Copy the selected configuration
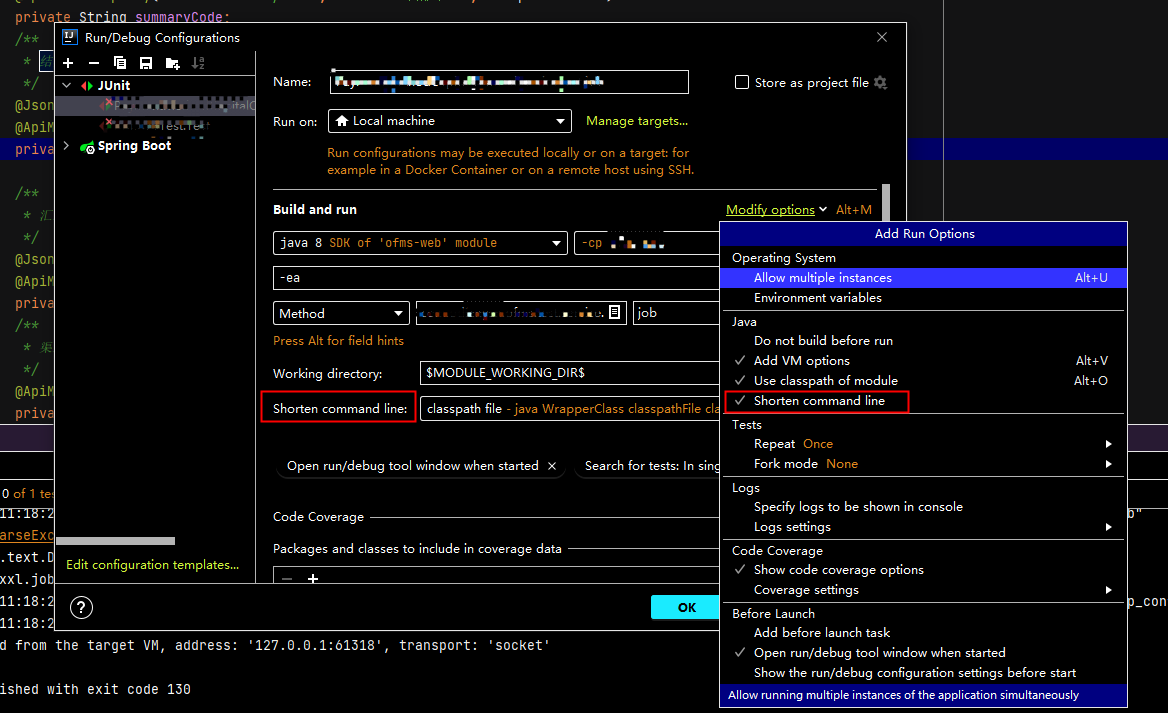 [x=119, y=62]
